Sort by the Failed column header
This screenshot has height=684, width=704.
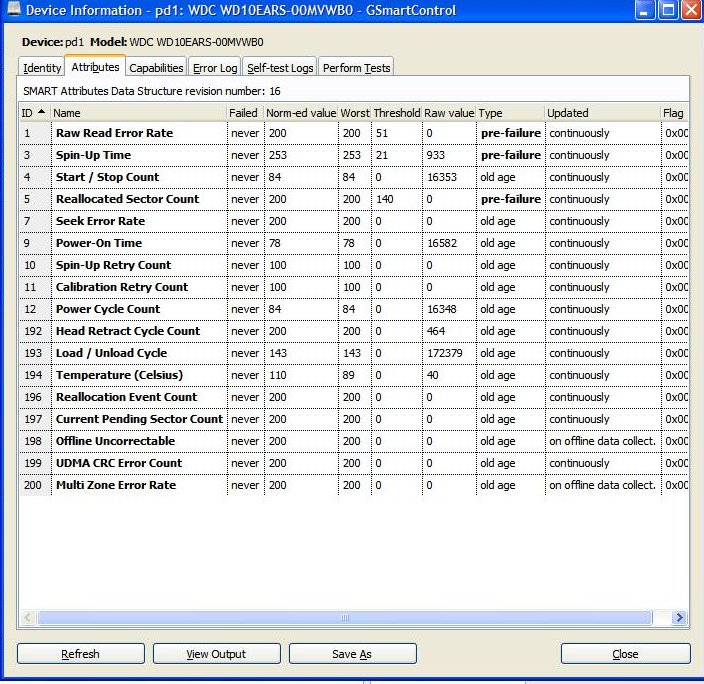point(245,113)
